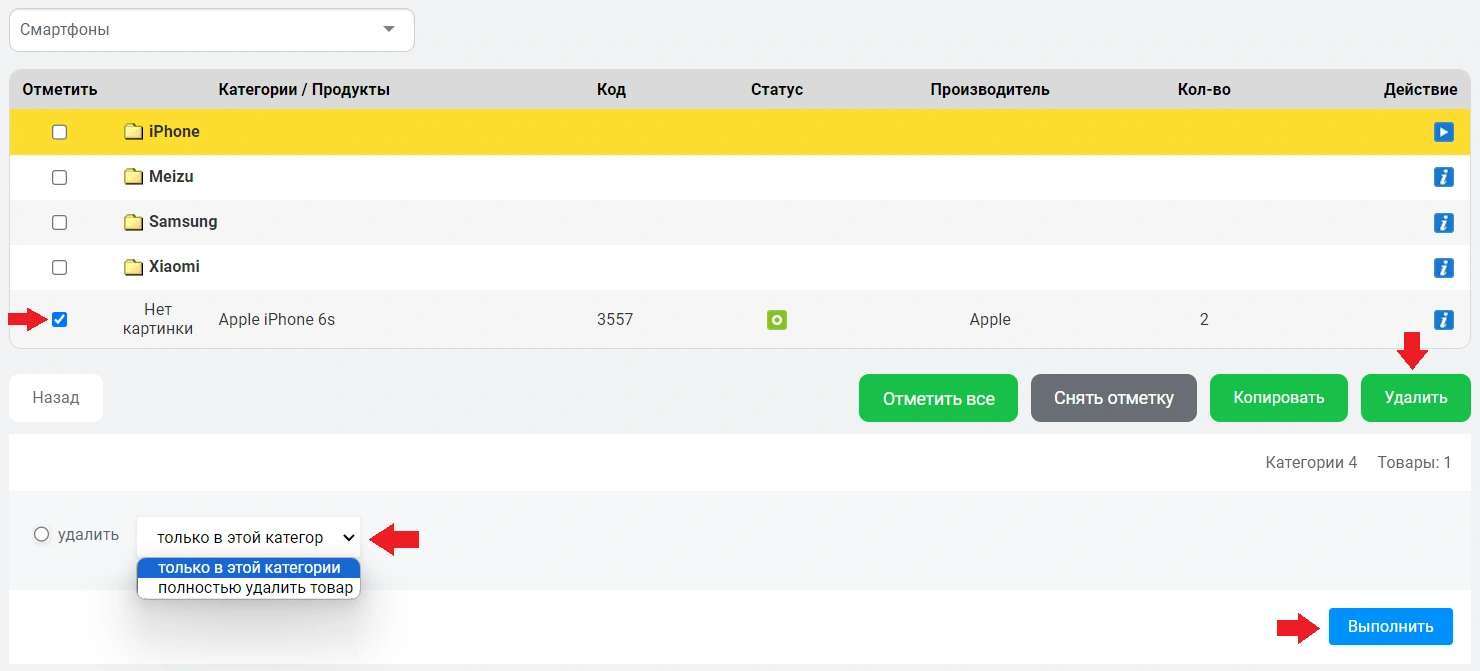The height and width of the screenshot is (671, 1480).
Task: Click the blue play icon in iPhone row
Action: (1443, 132)
